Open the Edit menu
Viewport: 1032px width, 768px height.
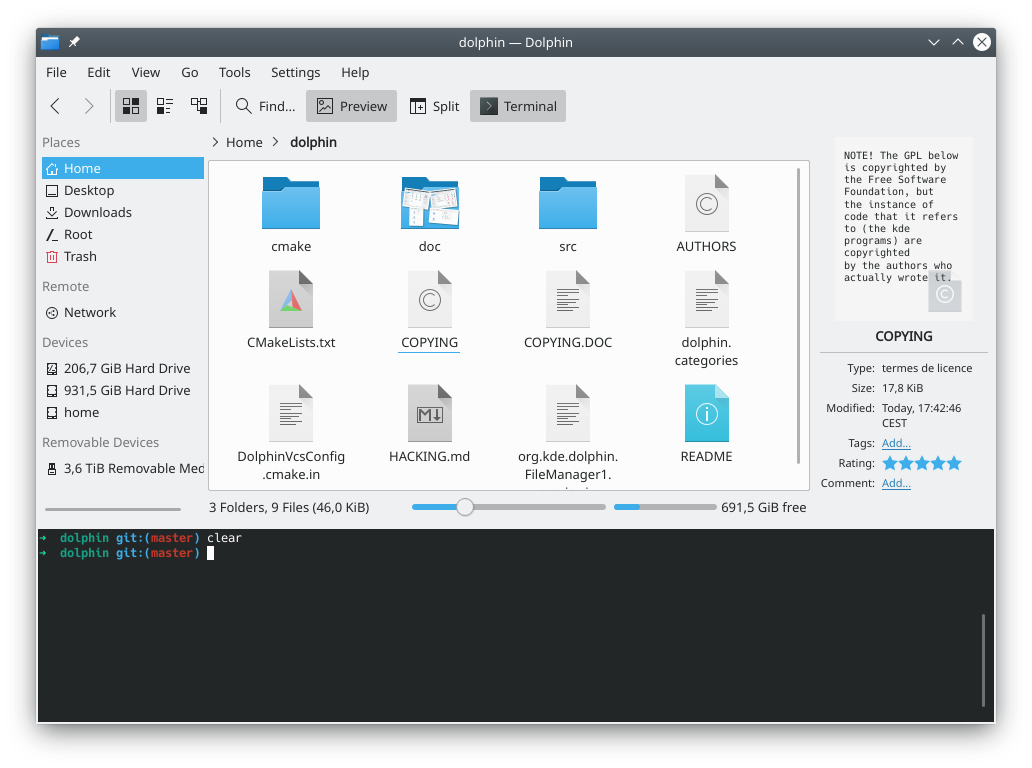99,72
